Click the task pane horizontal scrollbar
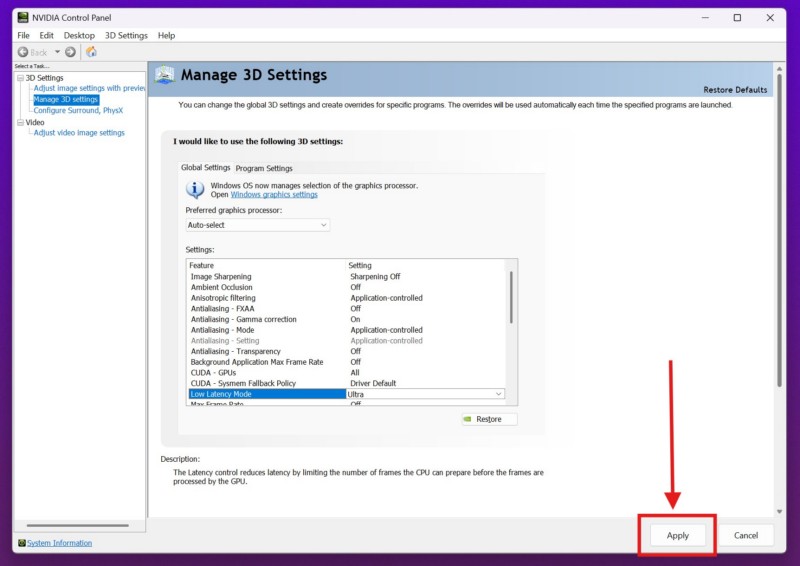Image resolution: width=800 pixels, height=566 pixels. pyautogui.click(x=78, y=525)
